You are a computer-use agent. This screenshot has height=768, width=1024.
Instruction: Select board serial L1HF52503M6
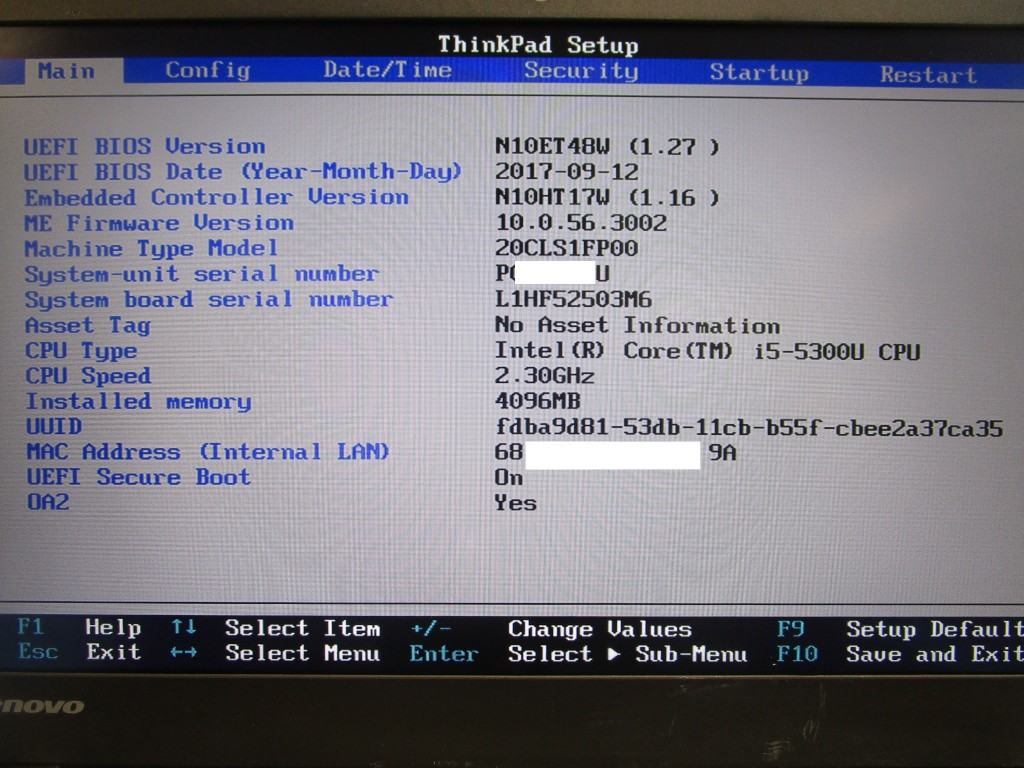[x=573, y=299]
